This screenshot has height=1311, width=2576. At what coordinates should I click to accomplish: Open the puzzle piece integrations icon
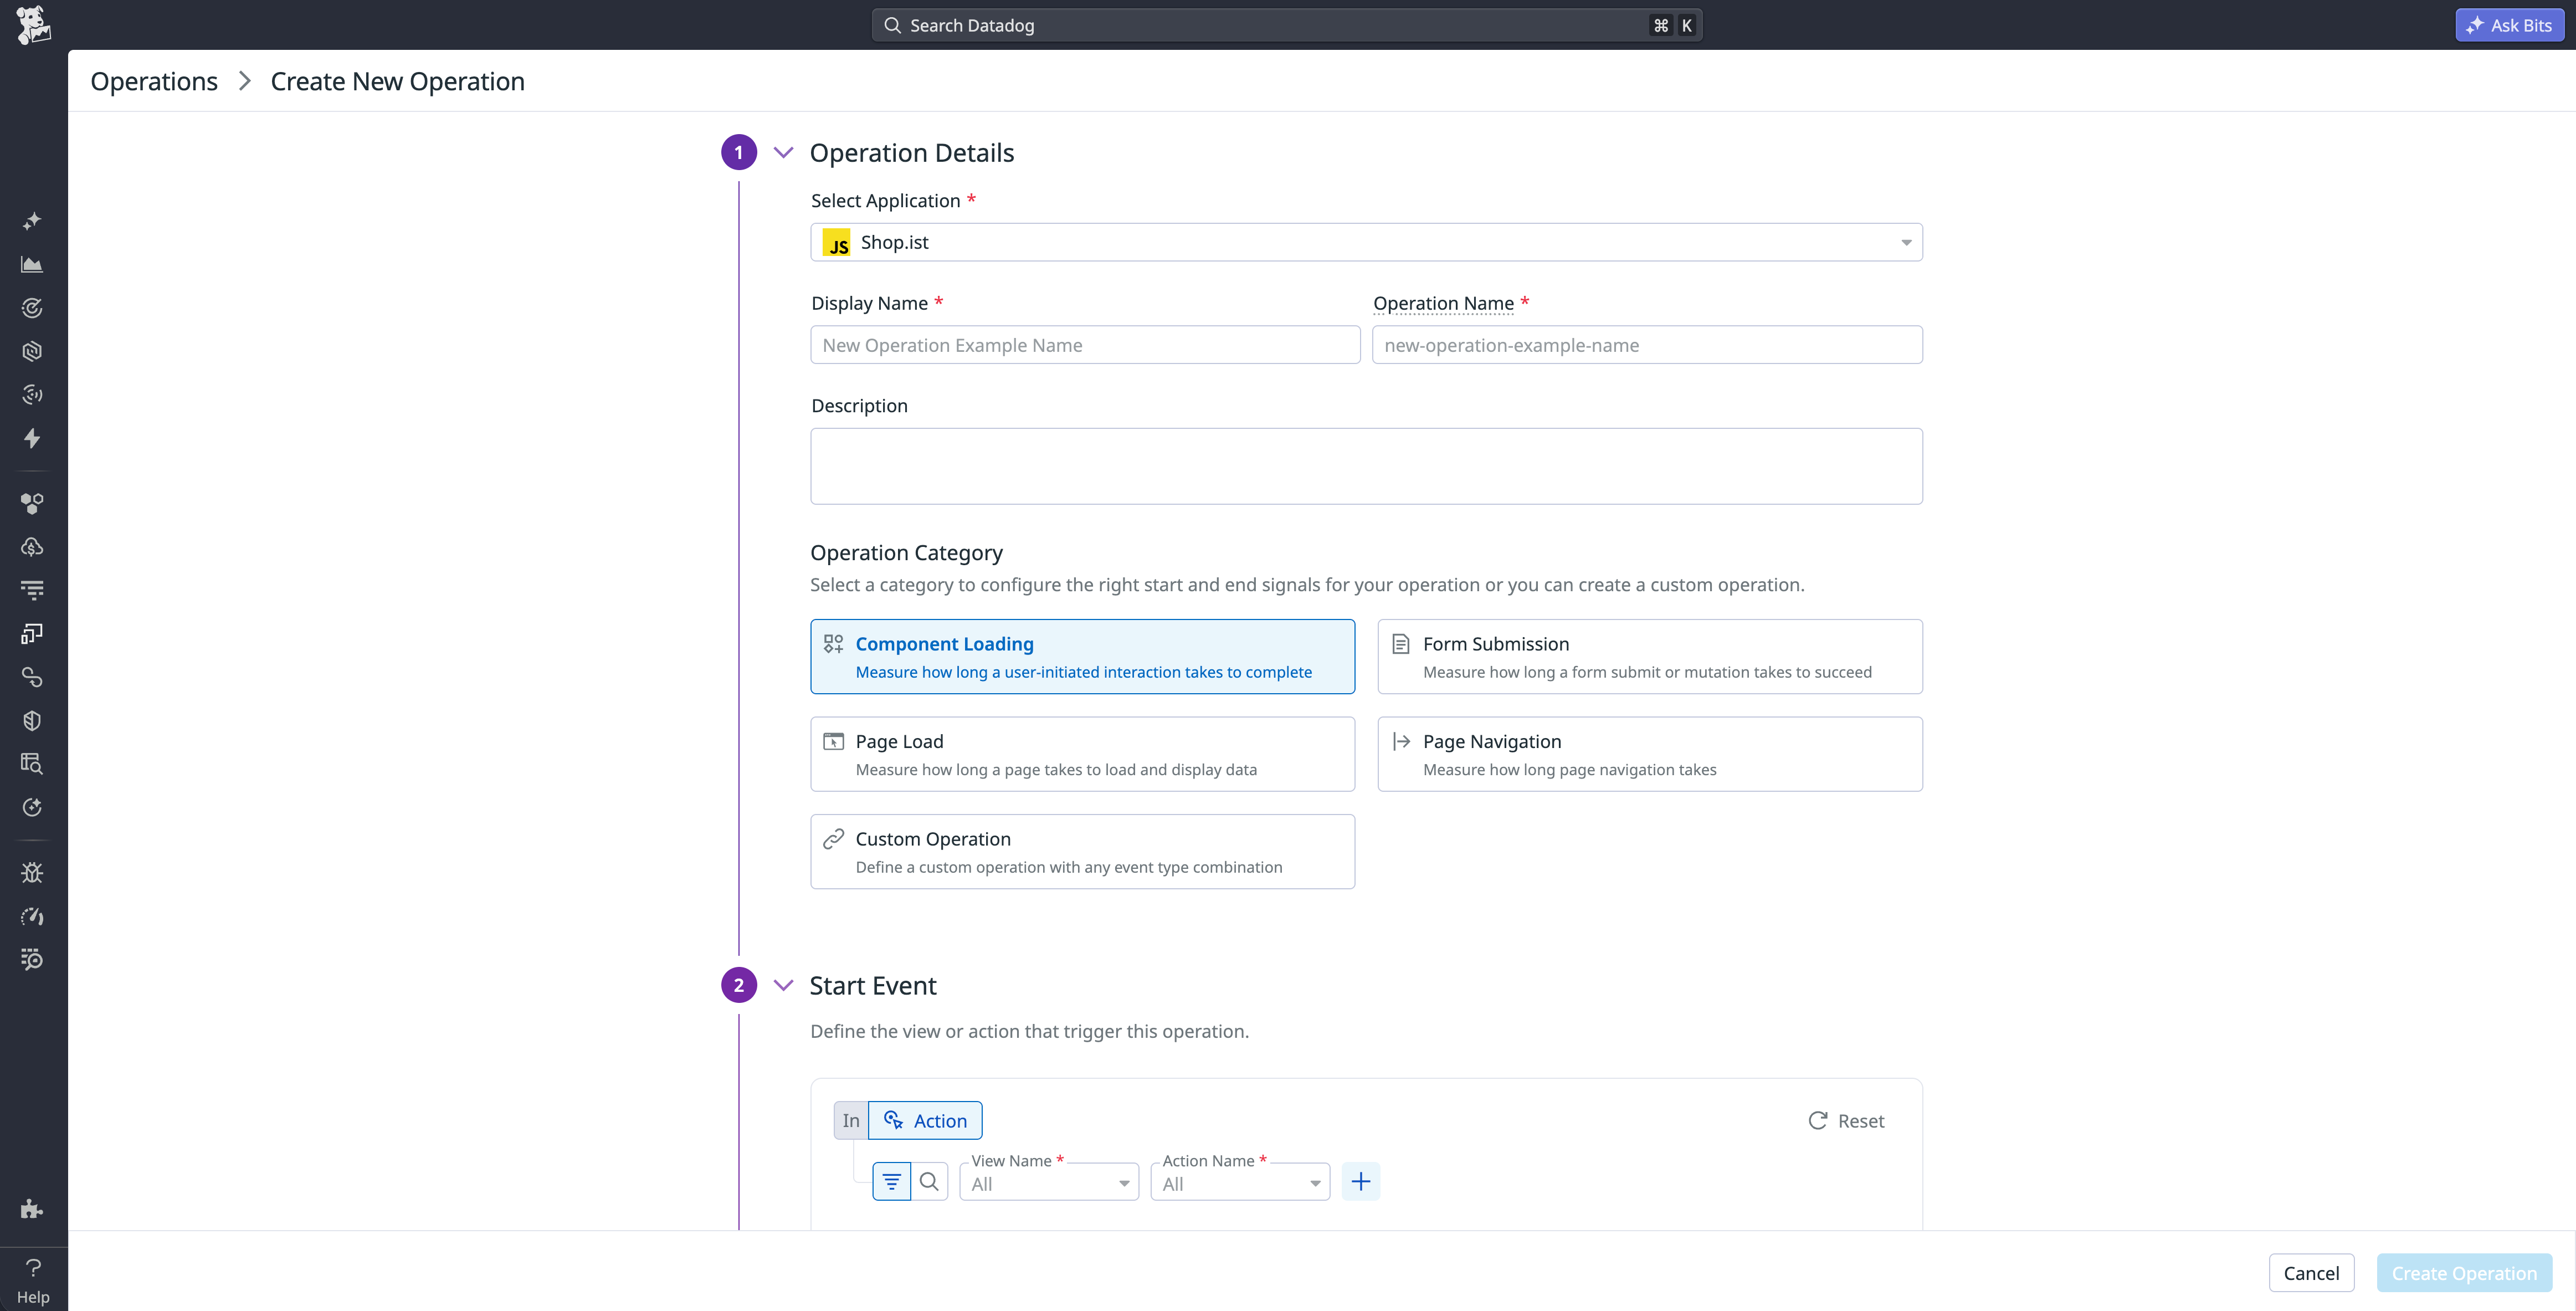(x=32, y=1209)
